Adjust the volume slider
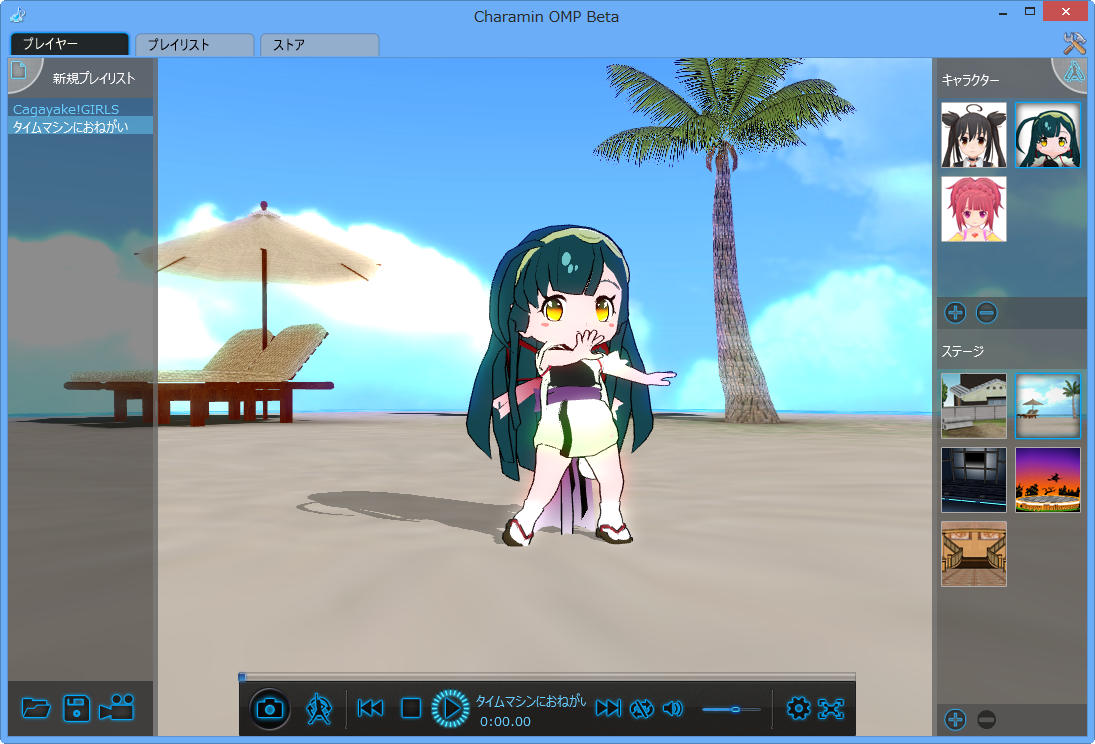This screenshot has height=744, width=1095. pyautogui.click(x=731, y=709)
